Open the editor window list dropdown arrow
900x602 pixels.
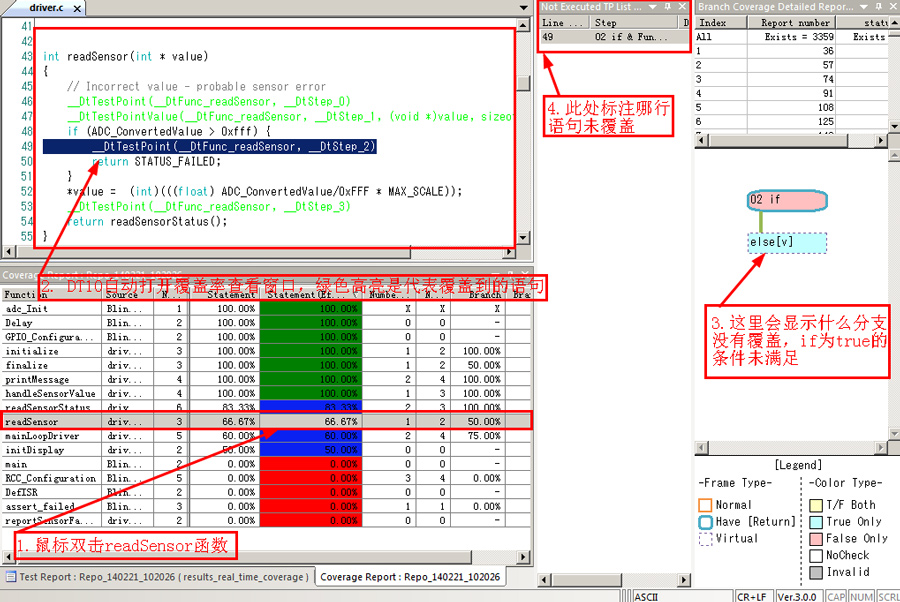tap(523, 8)
